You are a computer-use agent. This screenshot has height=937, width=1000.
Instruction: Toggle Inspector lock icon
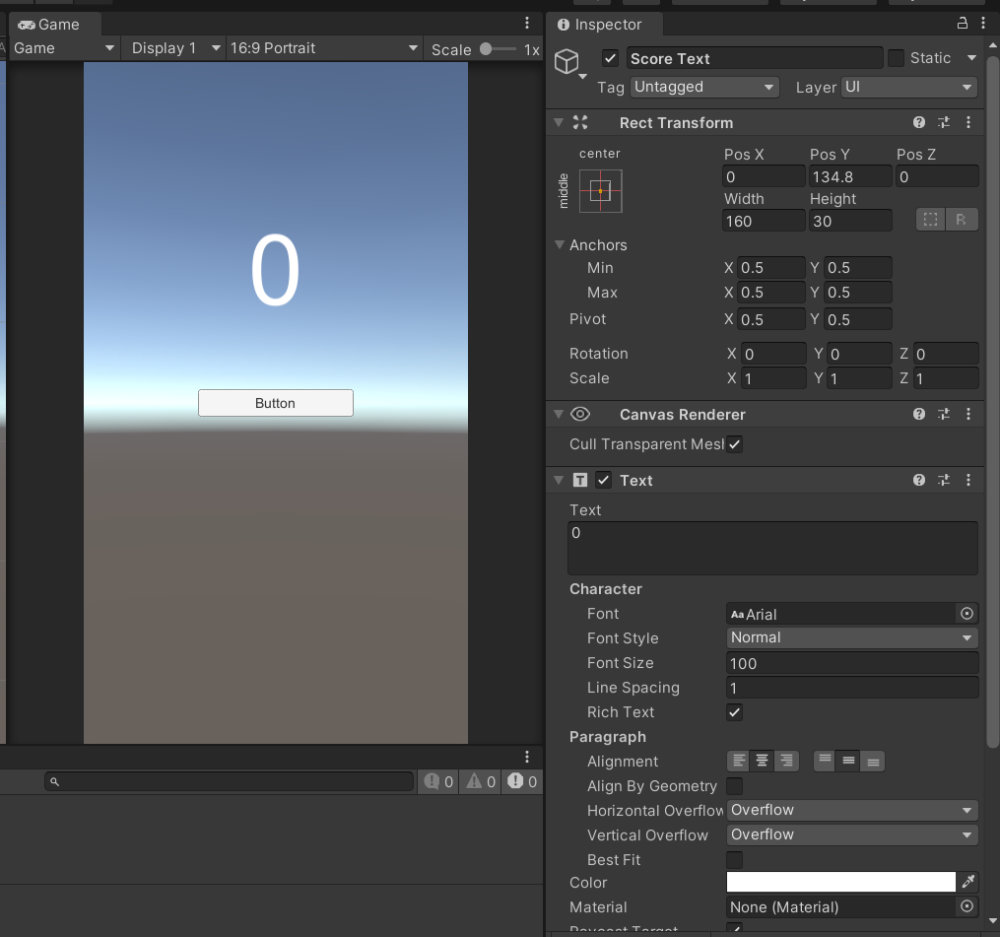click(962, 24)
